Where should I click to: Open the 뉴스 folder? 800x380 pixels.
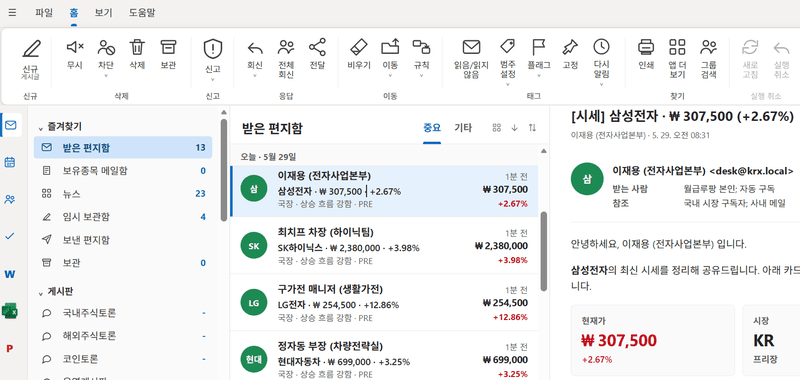(x=123, y=194)
